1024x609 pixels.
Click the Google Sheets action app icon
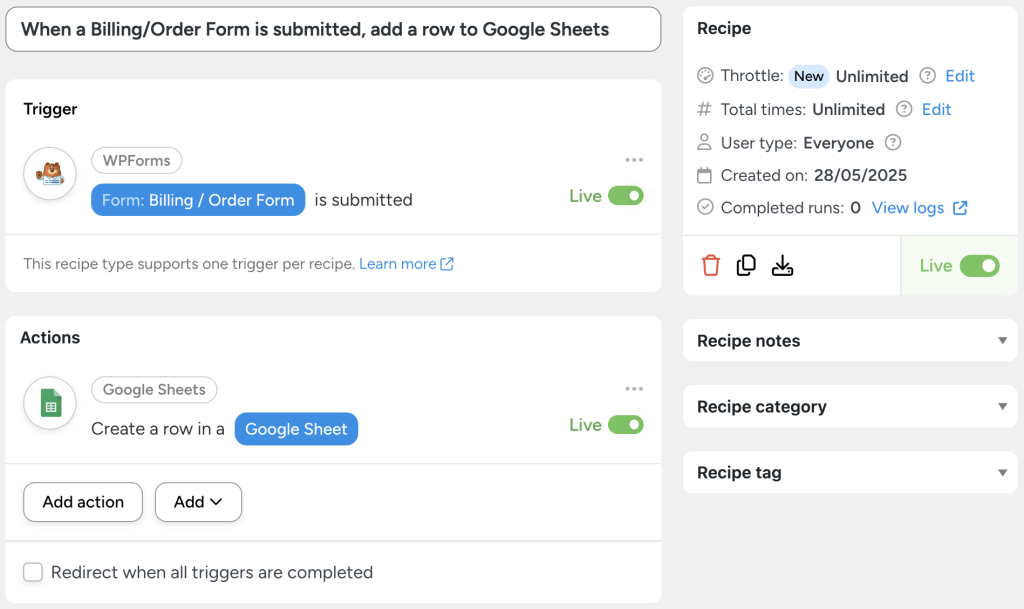coord(49,403)
